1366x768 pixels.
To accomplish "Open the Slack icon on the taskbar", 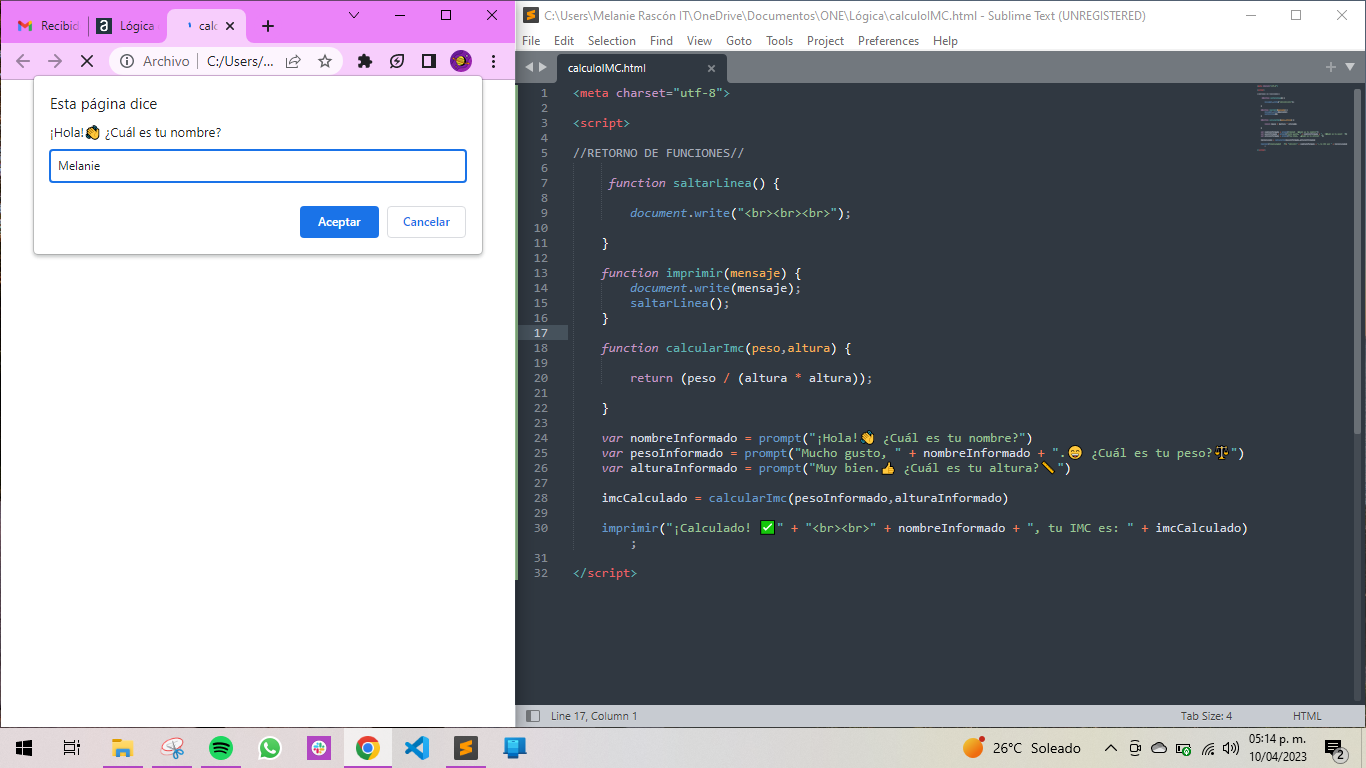I will (x=319, y=747).
